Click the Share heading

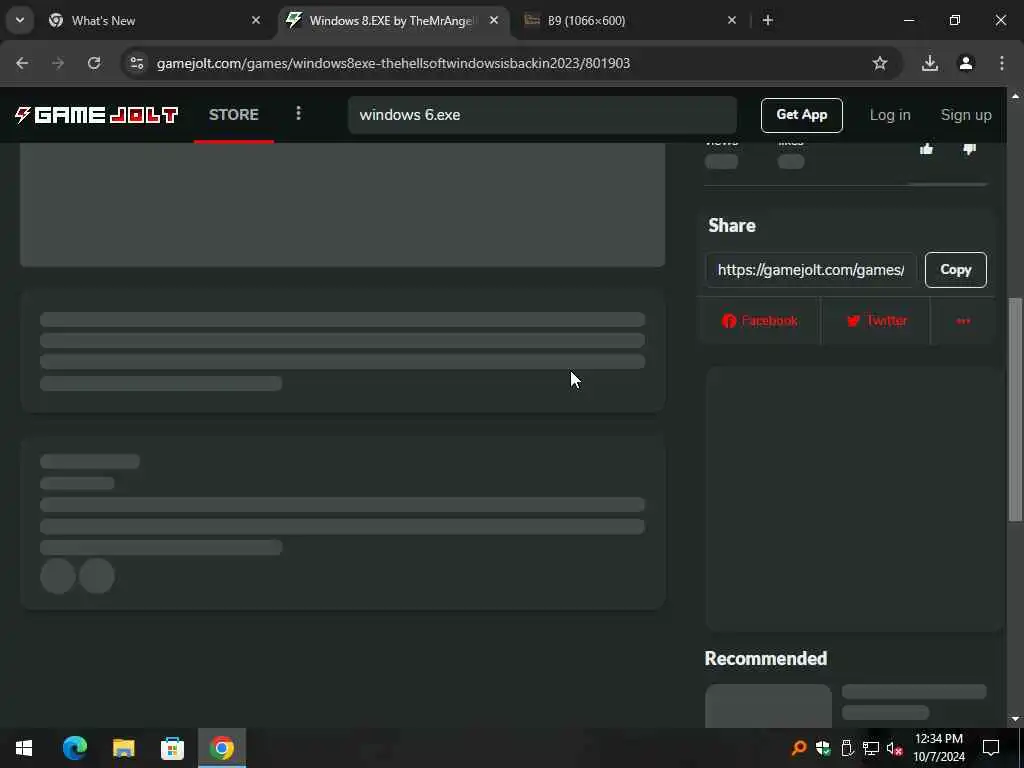click(x=732, y=225)
